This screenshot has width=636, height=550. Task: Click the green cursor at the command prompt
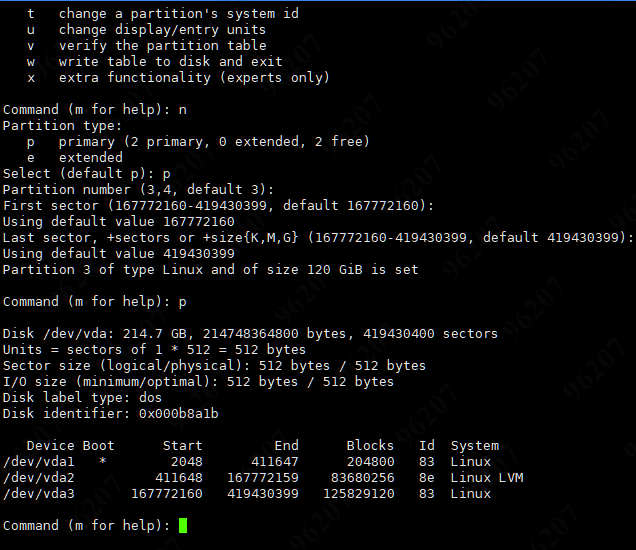[x=183, y=526]
